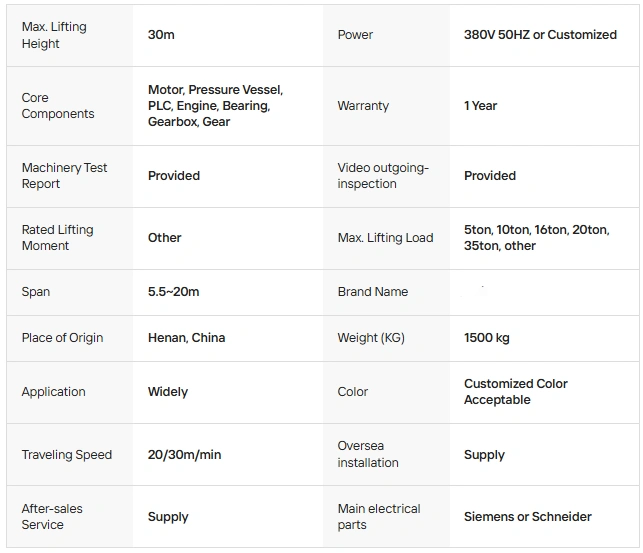Click the "Video outgoing-inspection" label
643x553 pixels.
click(383, 176)
